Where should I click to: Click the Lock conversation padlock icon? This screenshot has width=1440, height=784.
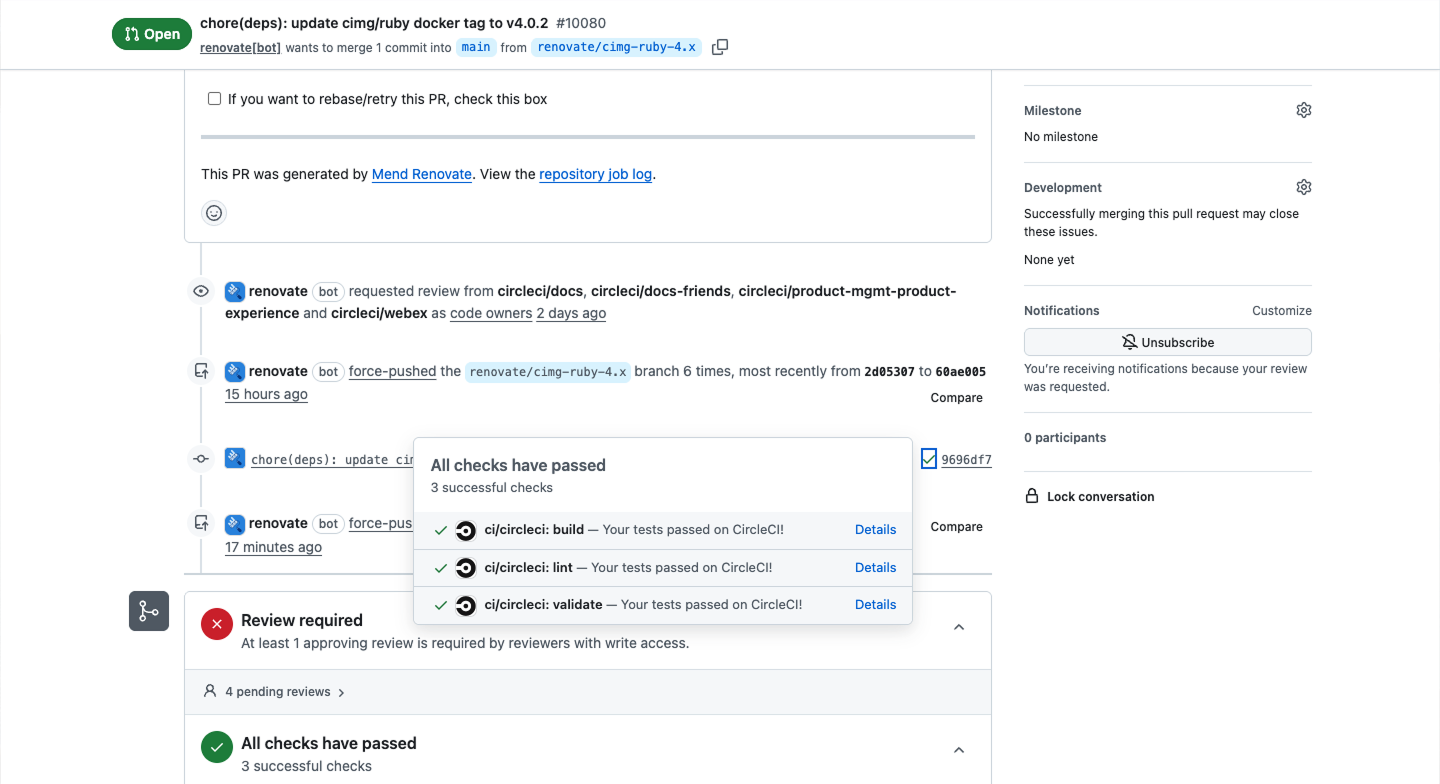(1032, 496)
